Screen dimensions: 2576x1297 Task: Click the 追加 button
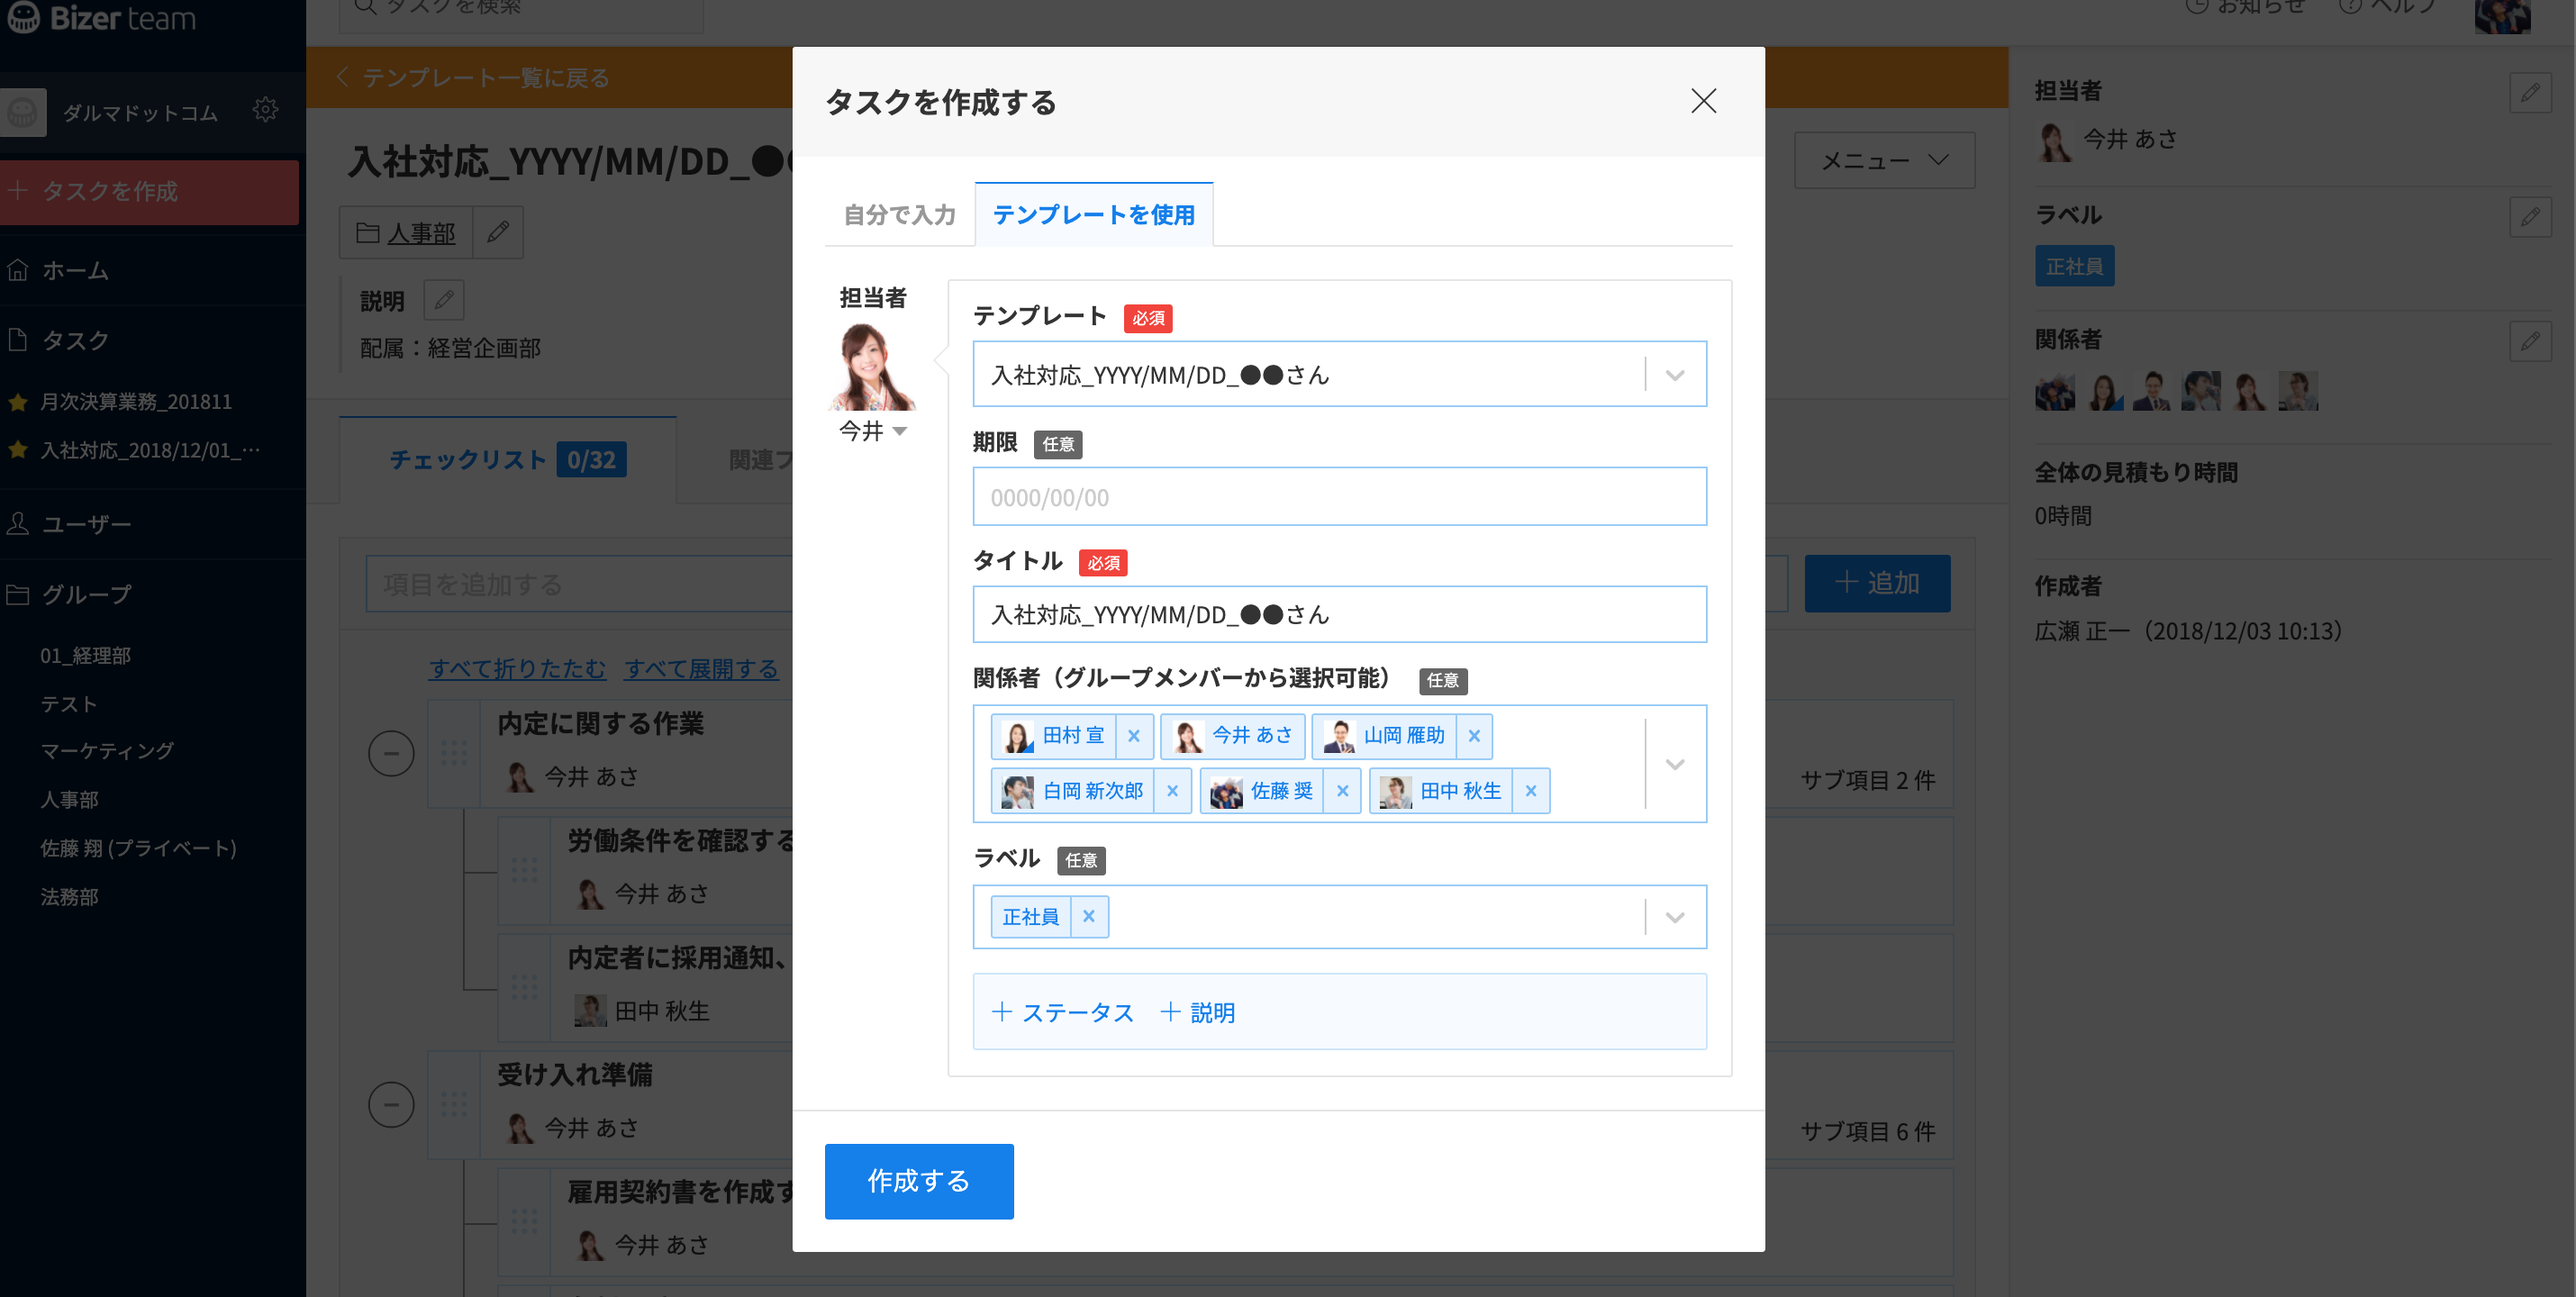pyautogui.click(x=1877, y=584)
